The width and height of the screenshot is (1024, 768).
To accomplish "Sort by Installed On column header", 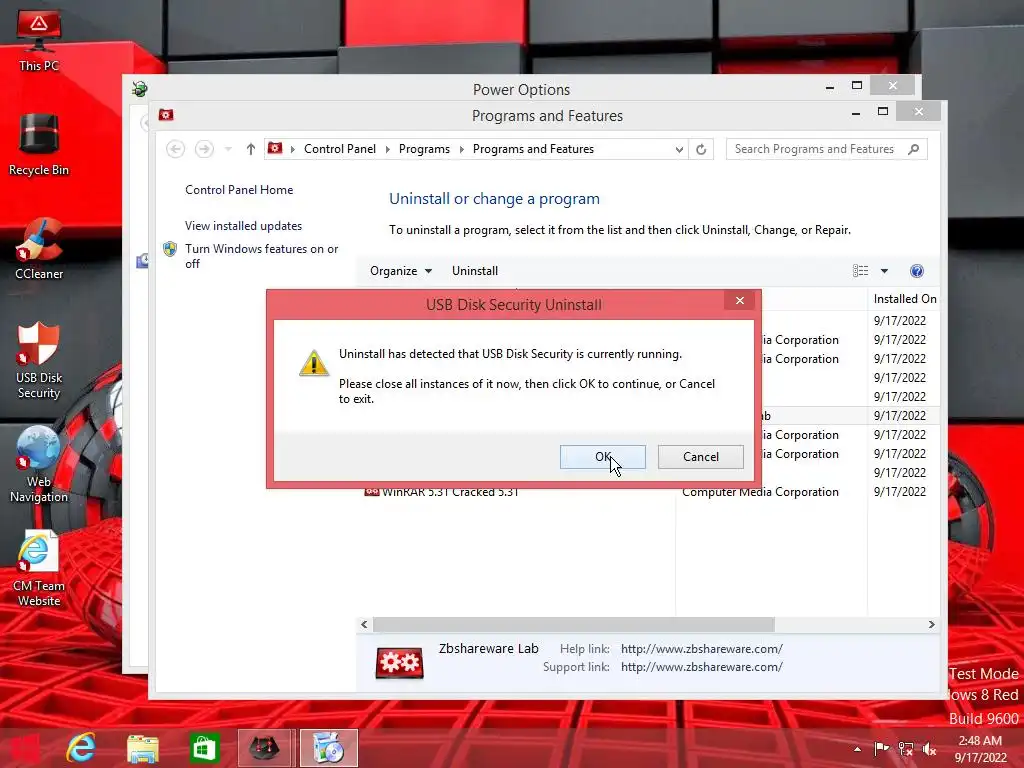I will pyautogui.click(x=904, y=299).
